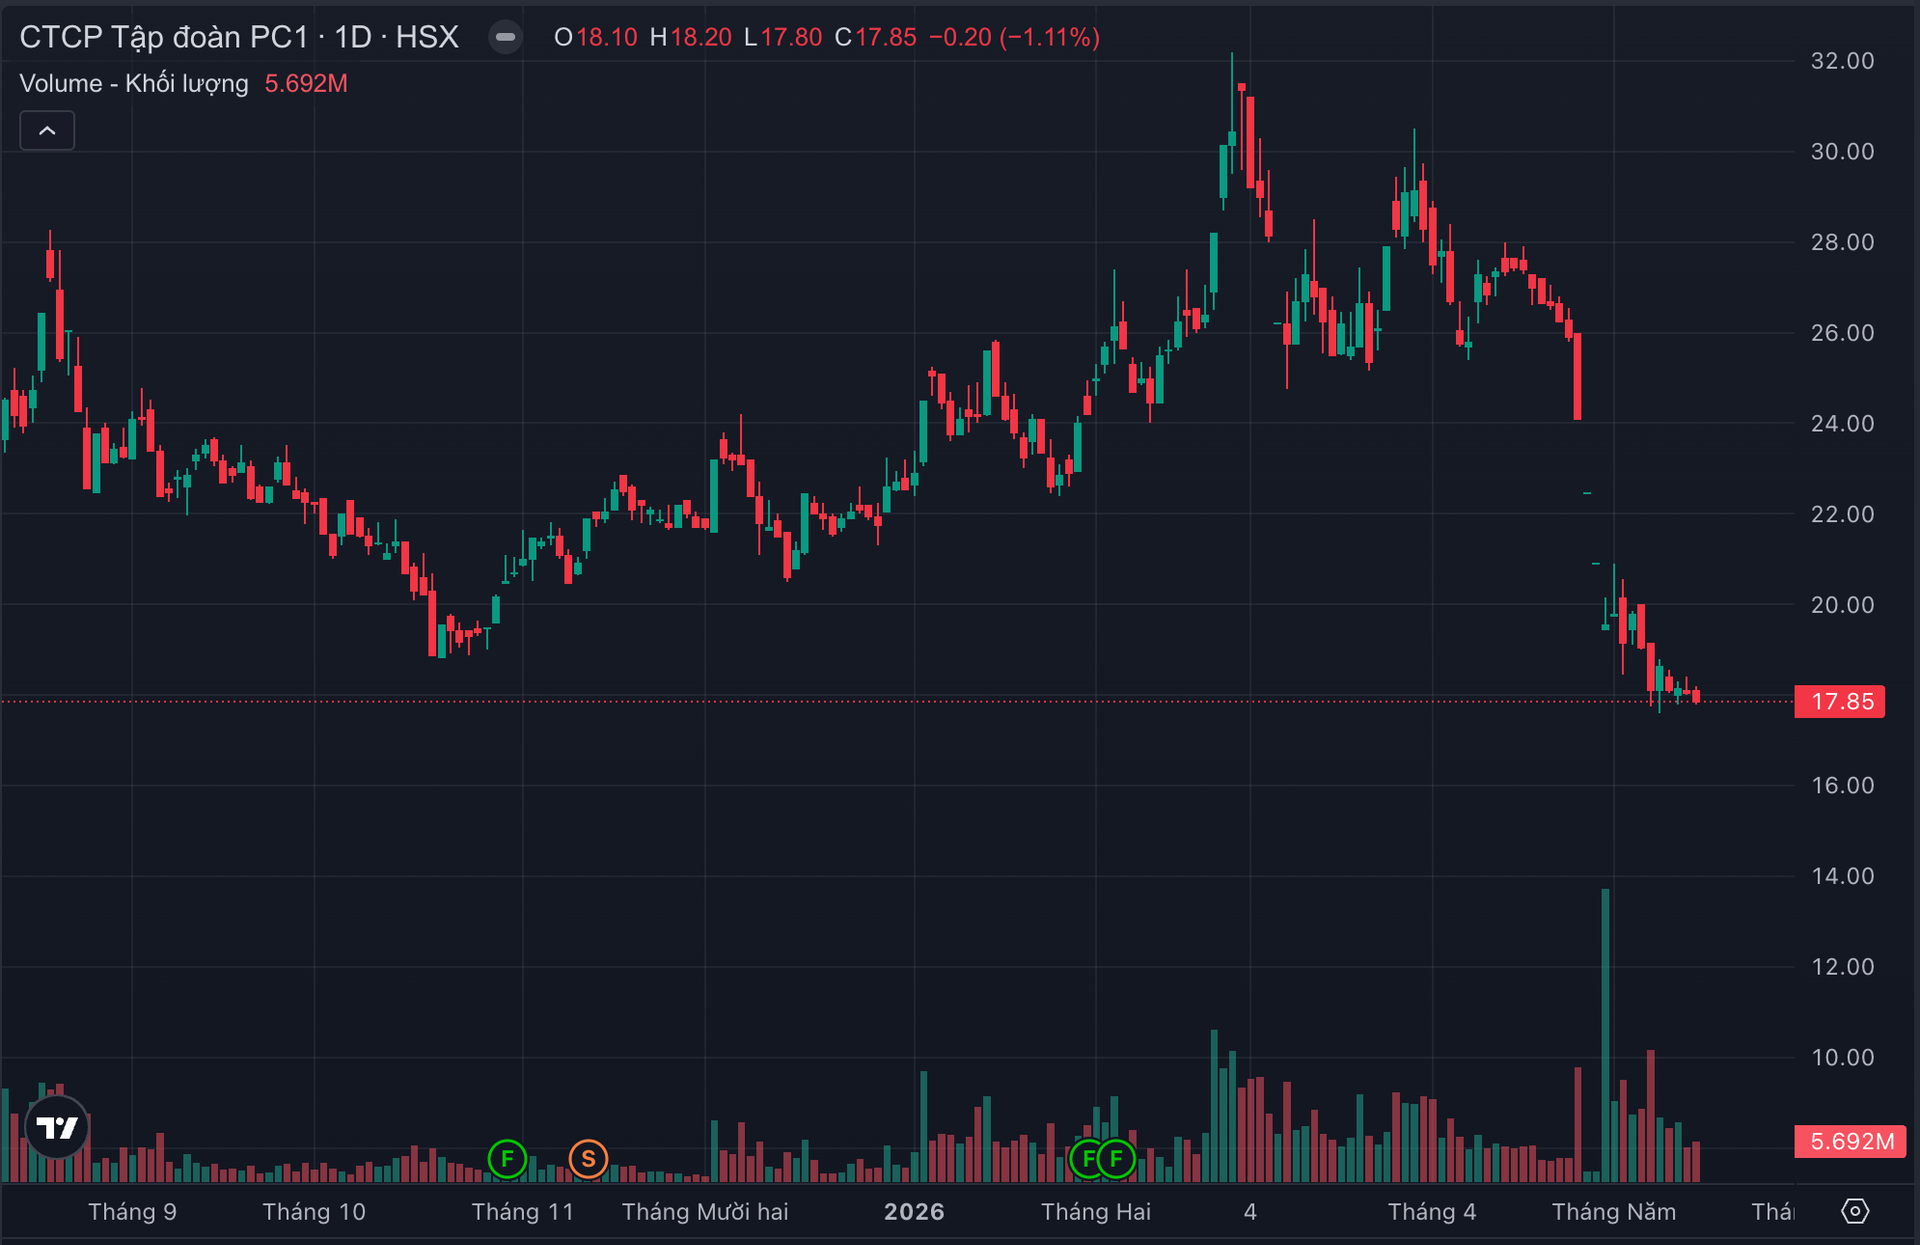Open the chart settings gear icon

[1855, 1211]
